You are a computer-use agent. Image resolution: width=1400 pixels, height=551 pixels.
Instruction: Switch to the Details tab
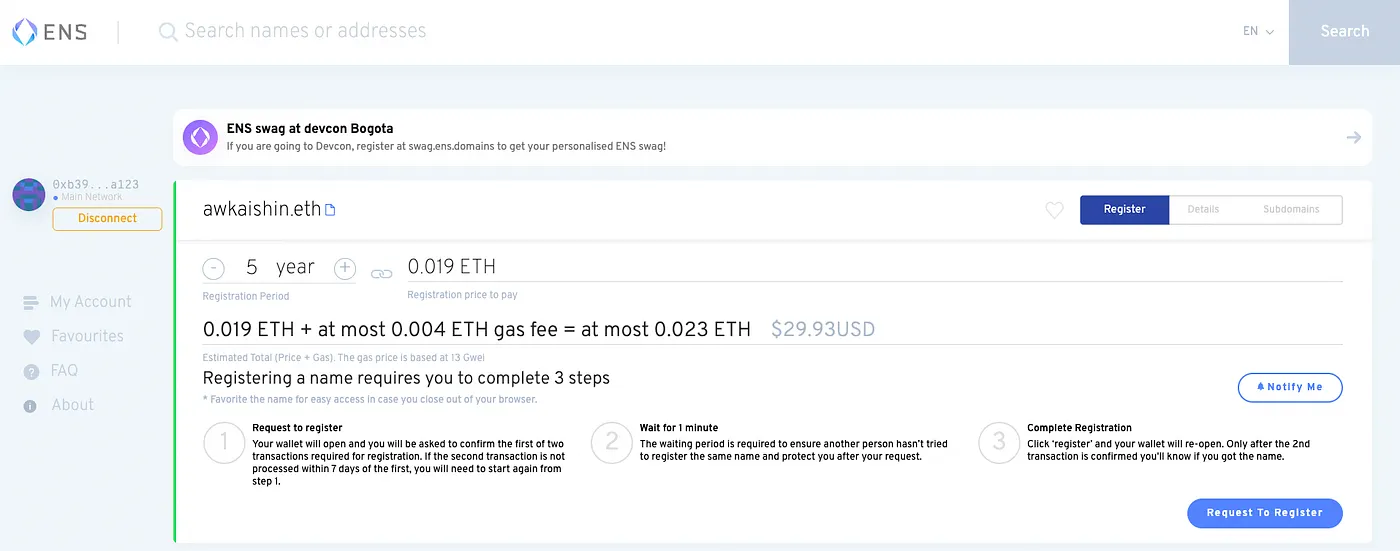pos(1203,209)
